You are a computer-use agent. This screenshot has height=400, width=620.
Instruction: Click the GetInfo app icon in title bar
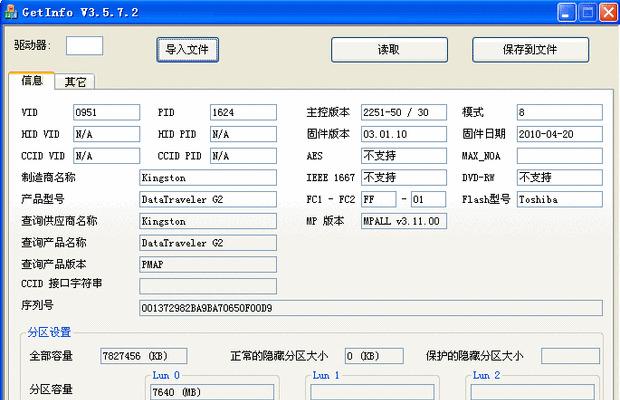11,12
